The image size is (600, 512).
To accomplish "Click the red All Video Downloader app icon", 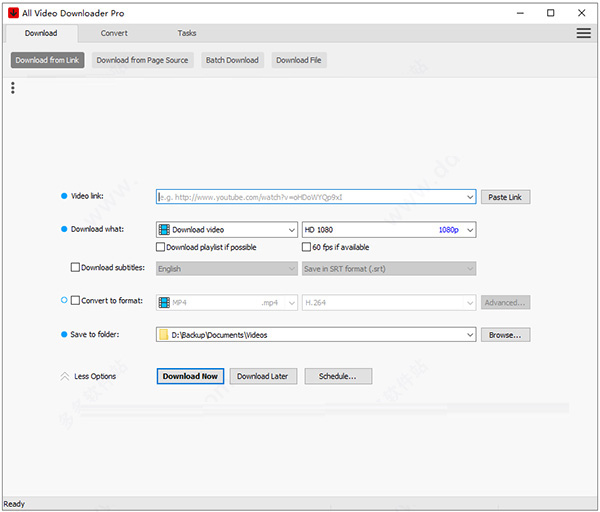I will pyautogui.click(x=13, y=13).
